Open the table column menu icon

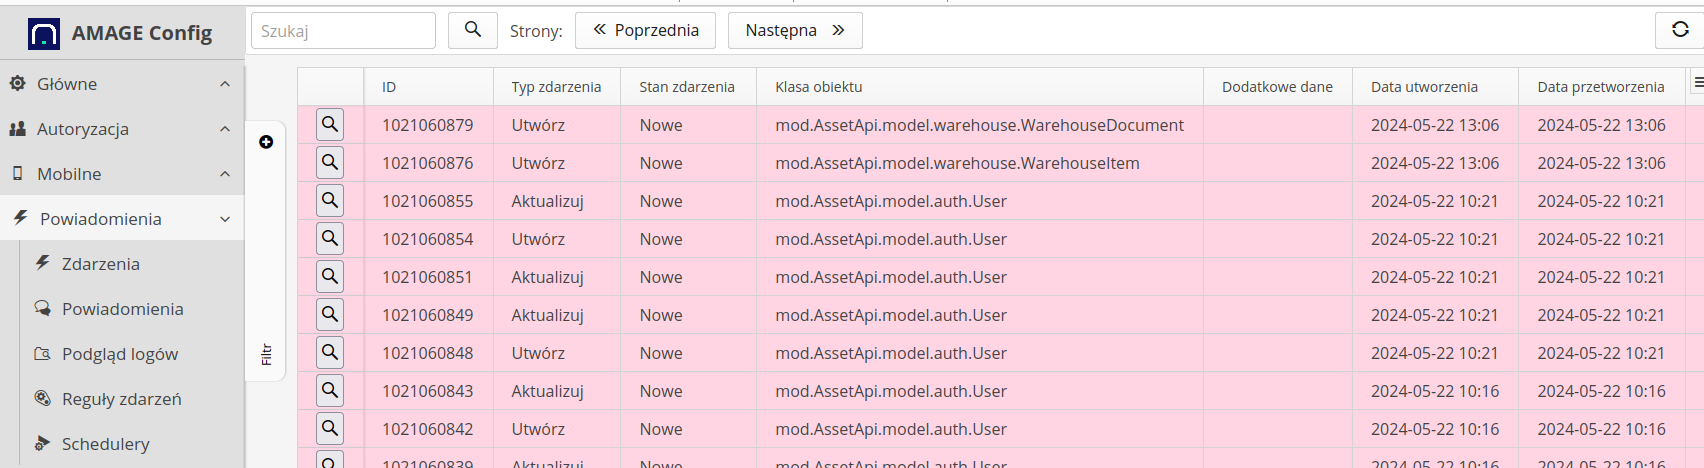(1697, 83)
